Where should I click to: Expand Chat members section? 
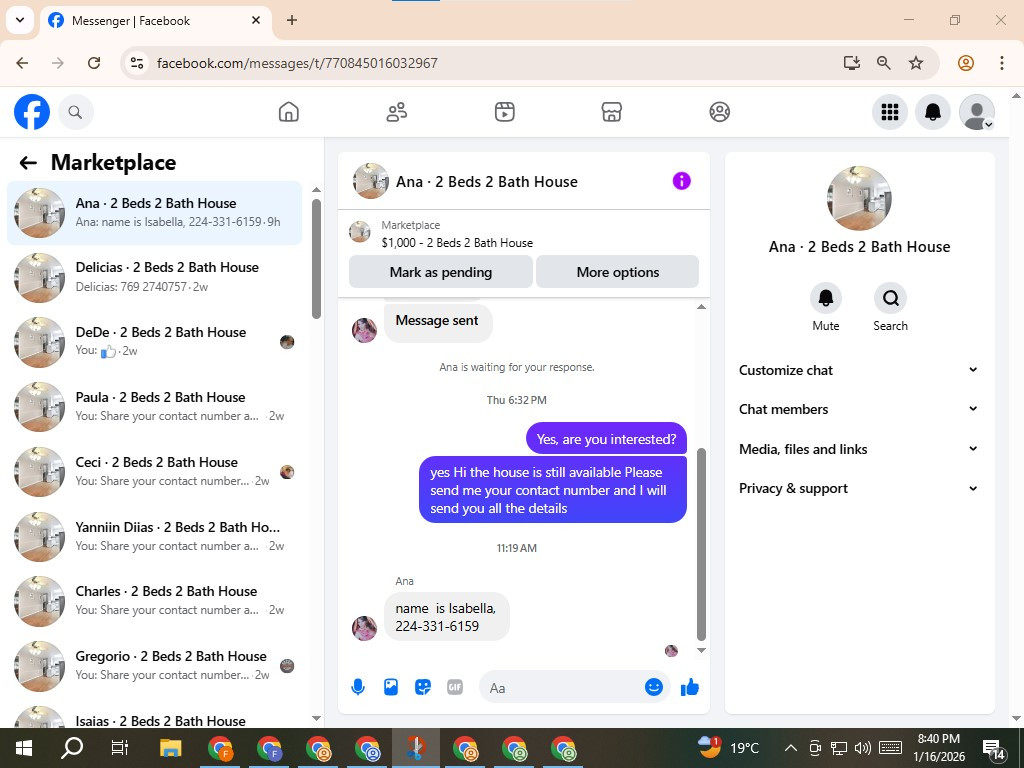click(x=858, y=409)
